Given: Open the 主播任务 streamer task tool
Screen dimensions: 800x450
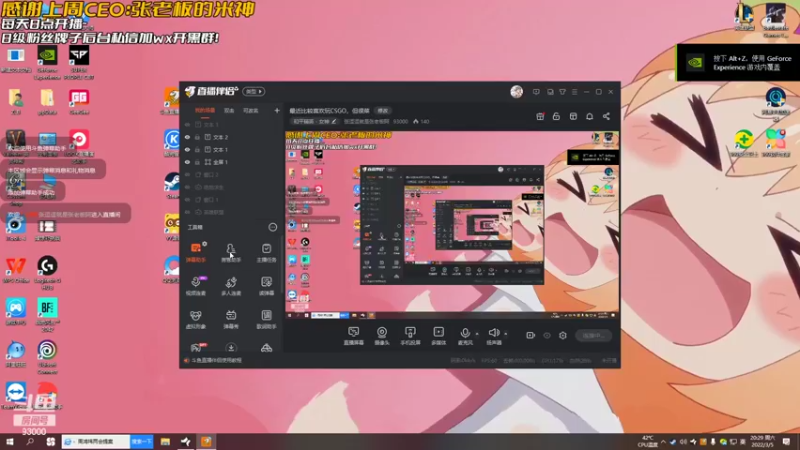Looking at the screenshot, I should click(x=266, y=253).
